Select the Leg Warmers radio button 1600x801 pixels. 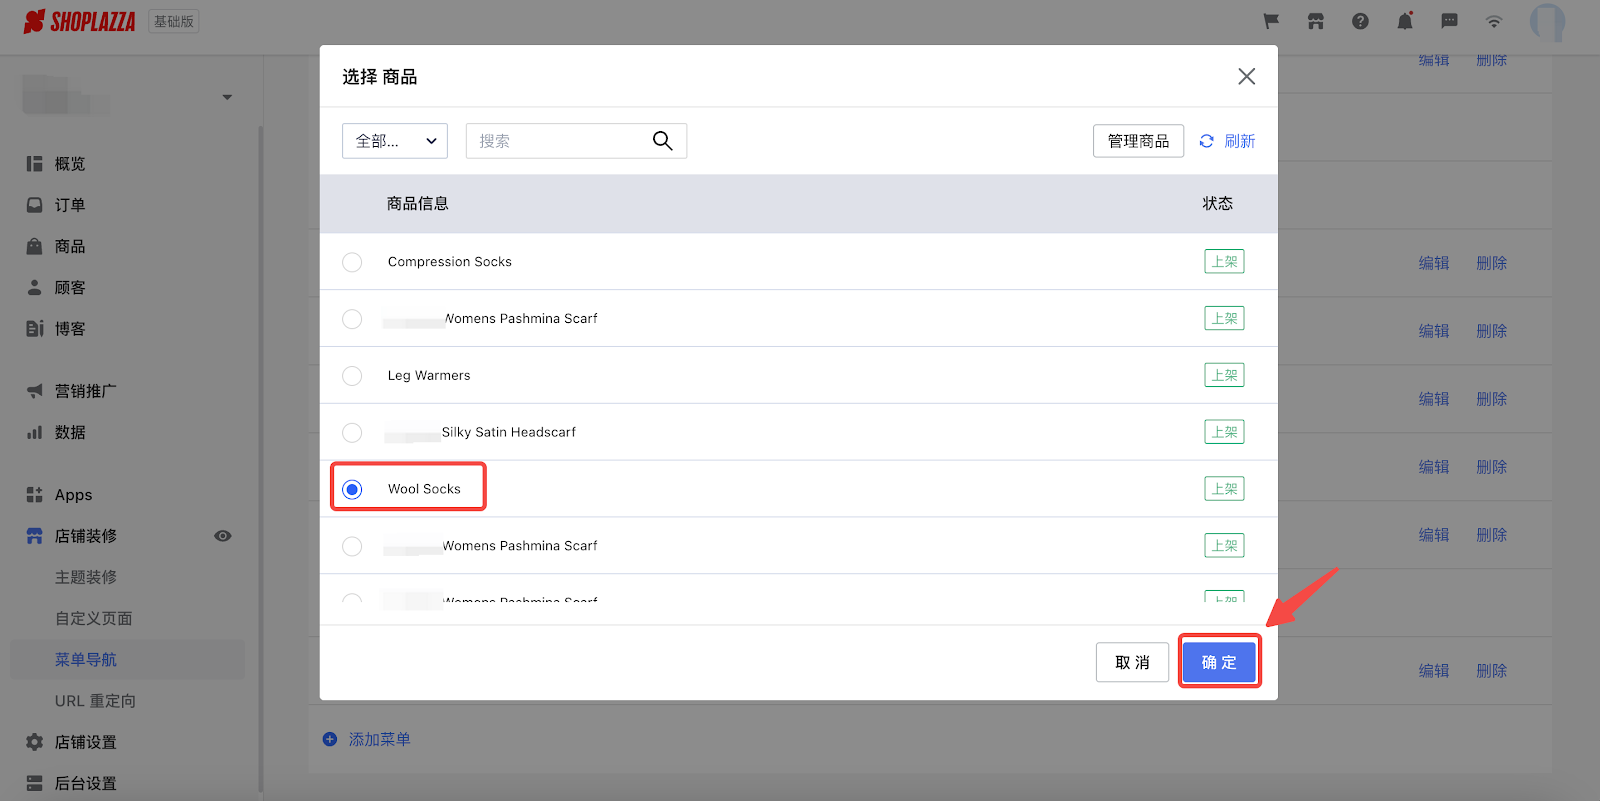[352, 376]
